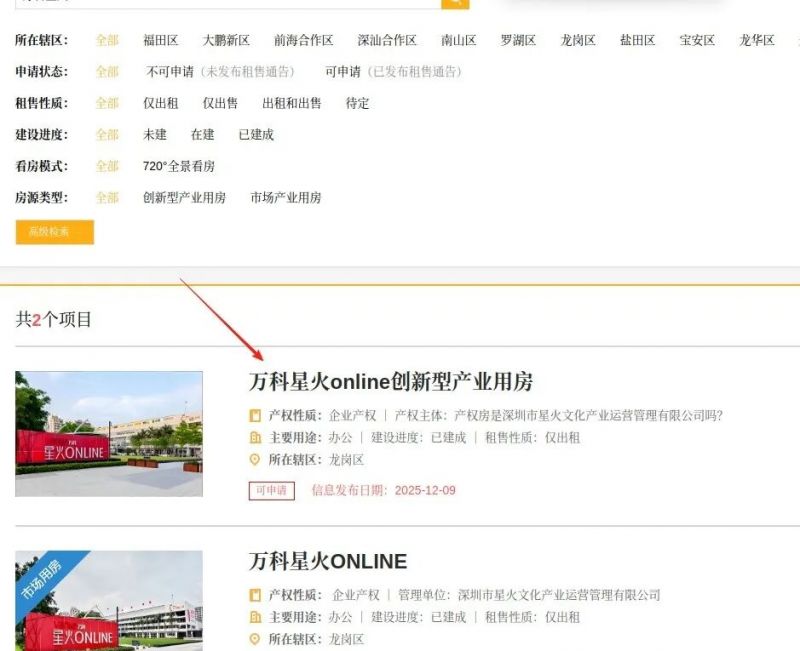Click main usage icon in second listing
Image resolution: width=800 pixels, height=651 pixels.
255,617
